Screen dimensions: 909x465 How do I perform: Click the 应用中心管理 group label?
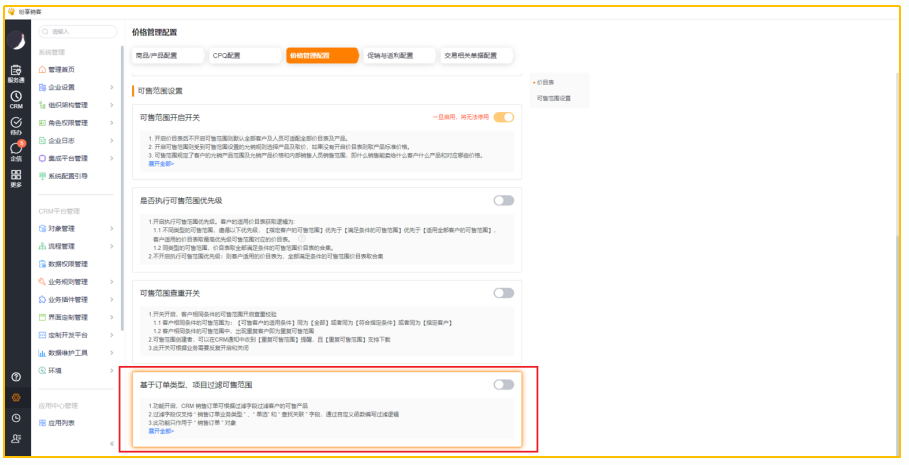click(58, 406)
